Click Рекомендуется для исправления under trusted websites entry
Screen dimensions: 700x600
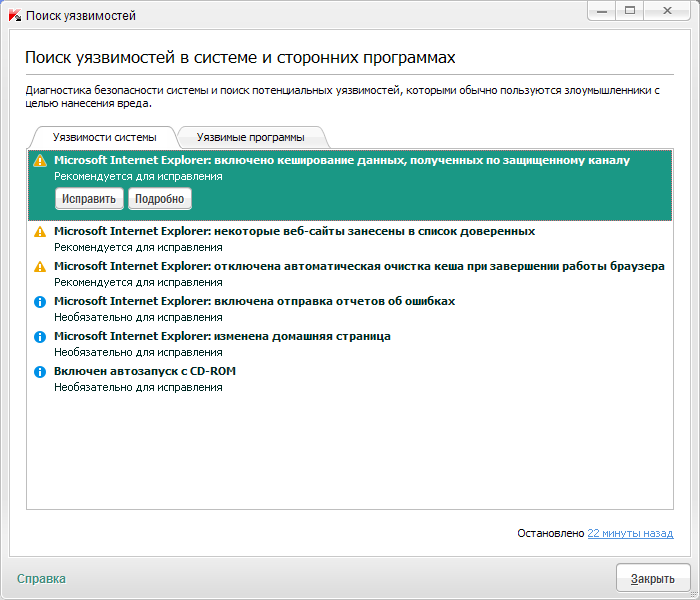(x=138, y=247)
